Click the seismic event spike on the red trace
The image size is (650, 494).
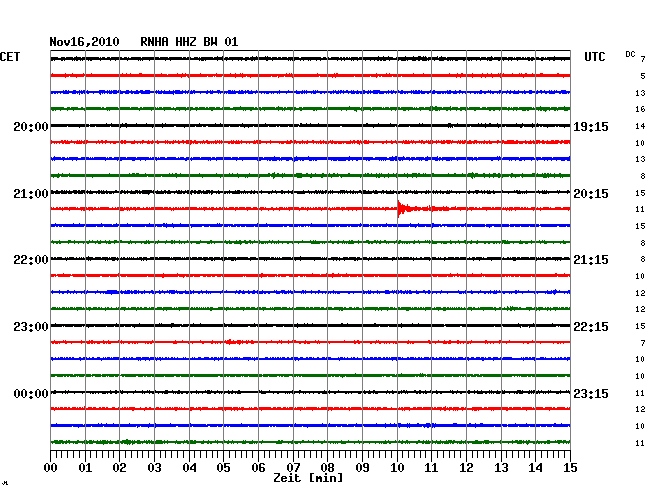point(401,208)
